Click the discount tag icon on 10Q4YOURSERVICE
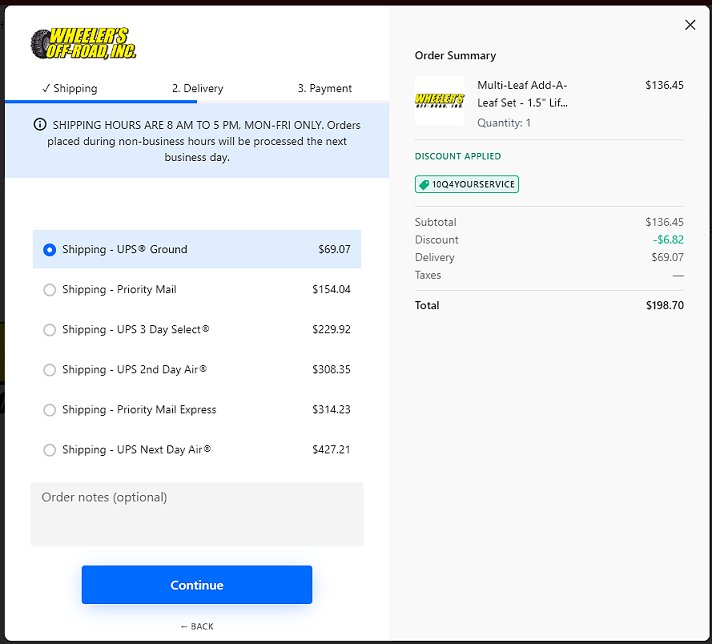712x644 pixels. click(424, 184)
